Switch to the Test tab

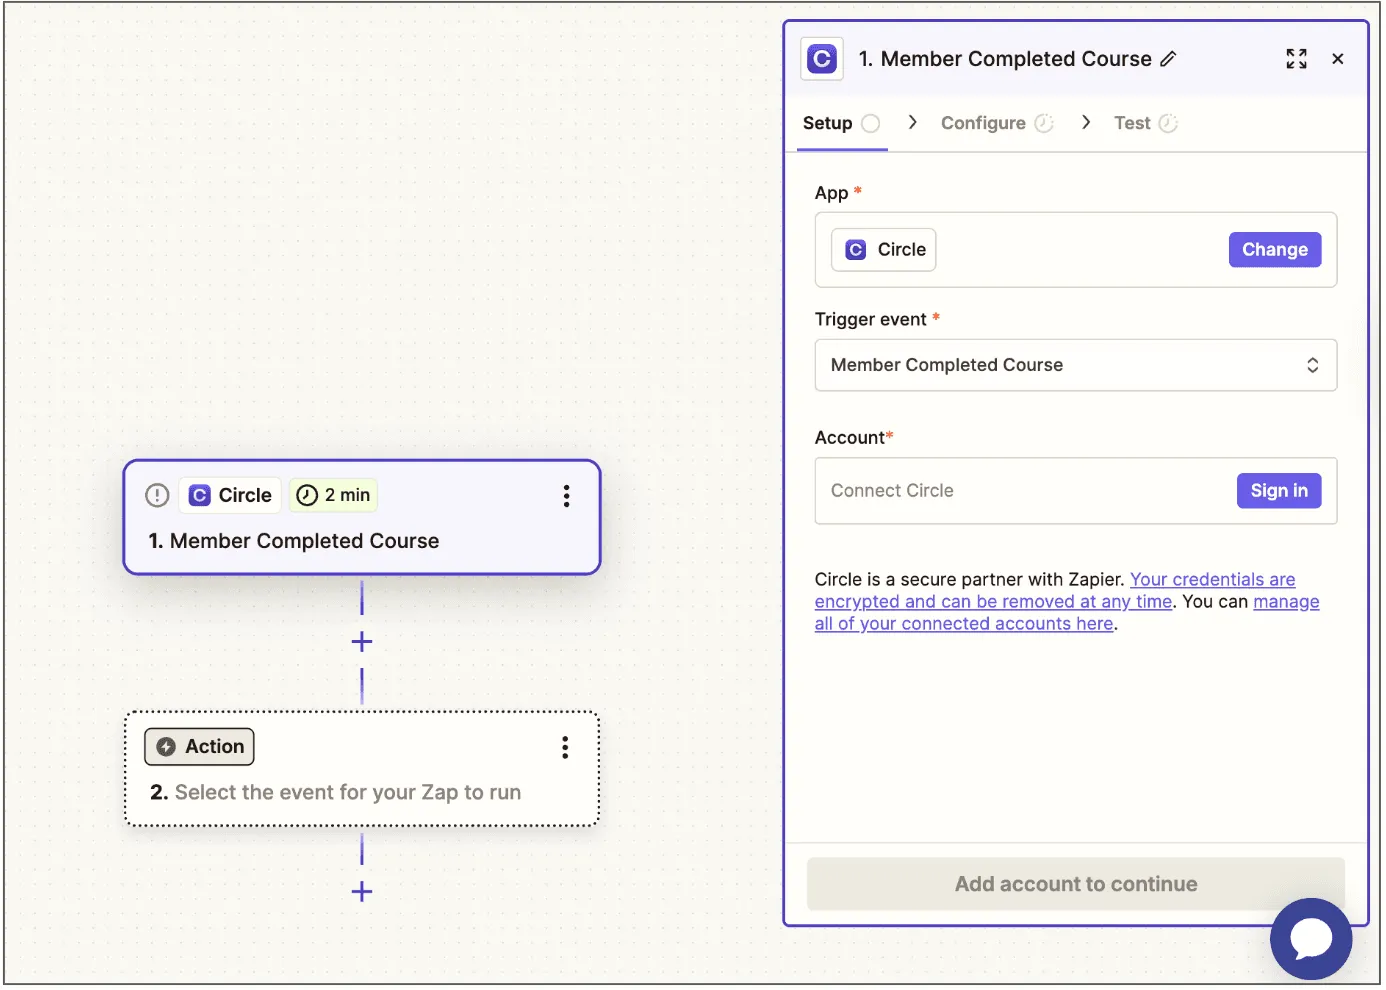click(x=1145, y=123)
